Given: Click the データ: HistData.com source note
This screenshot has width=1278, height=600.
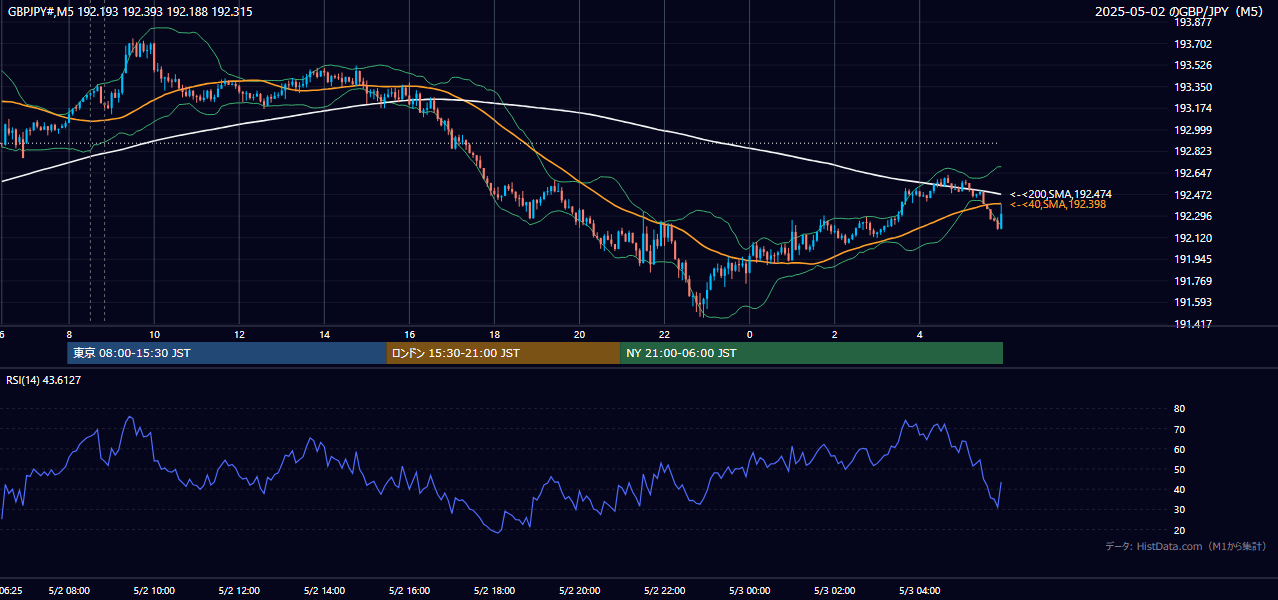Looking at the screenshot, I should pos(1186,546).
